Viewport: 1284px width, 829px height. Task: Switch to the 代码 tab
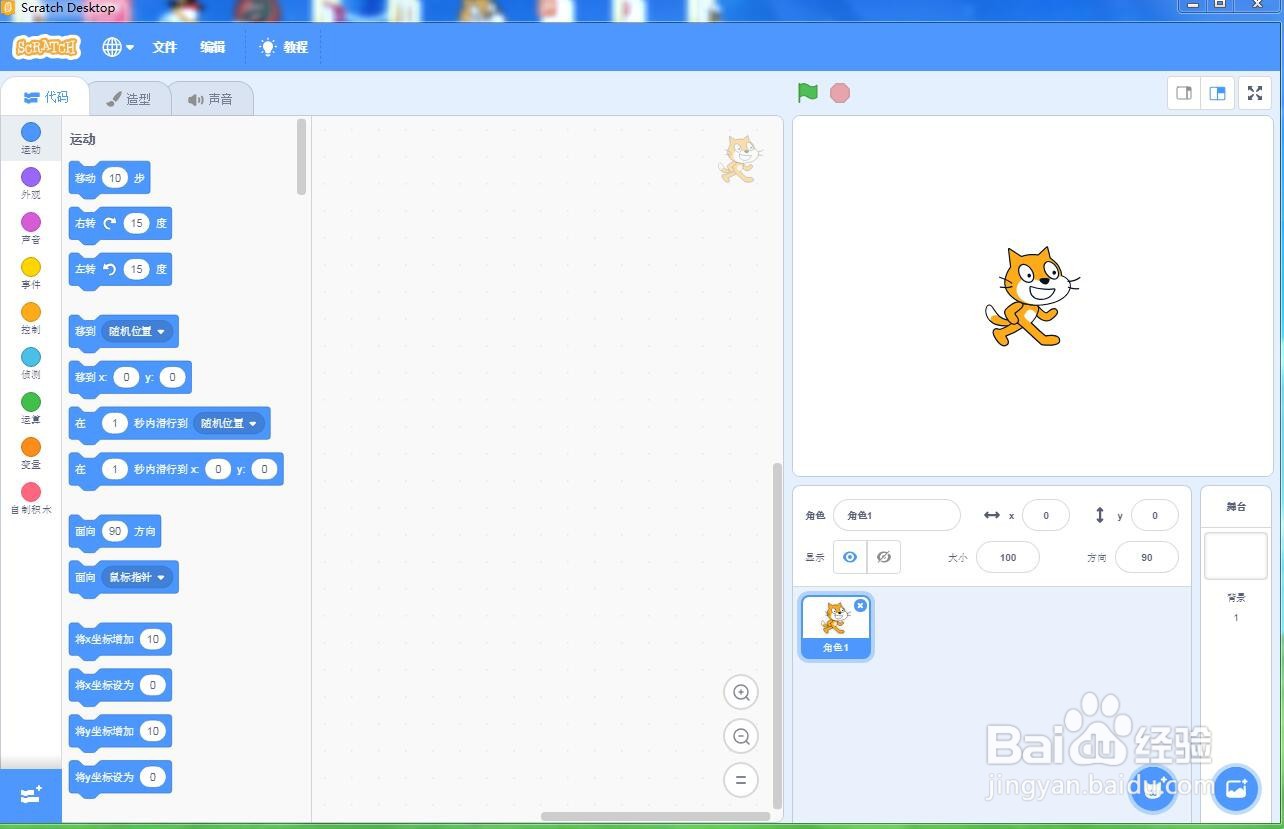point(46,98)
